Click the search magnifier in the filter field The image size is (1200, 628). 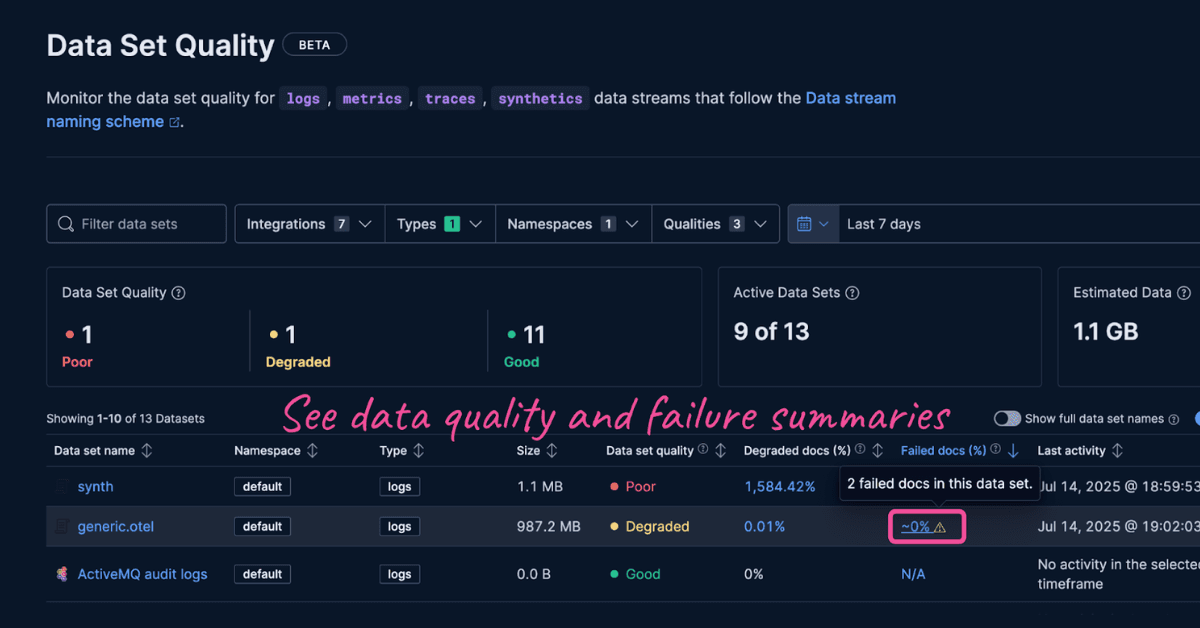pos(65,223)
